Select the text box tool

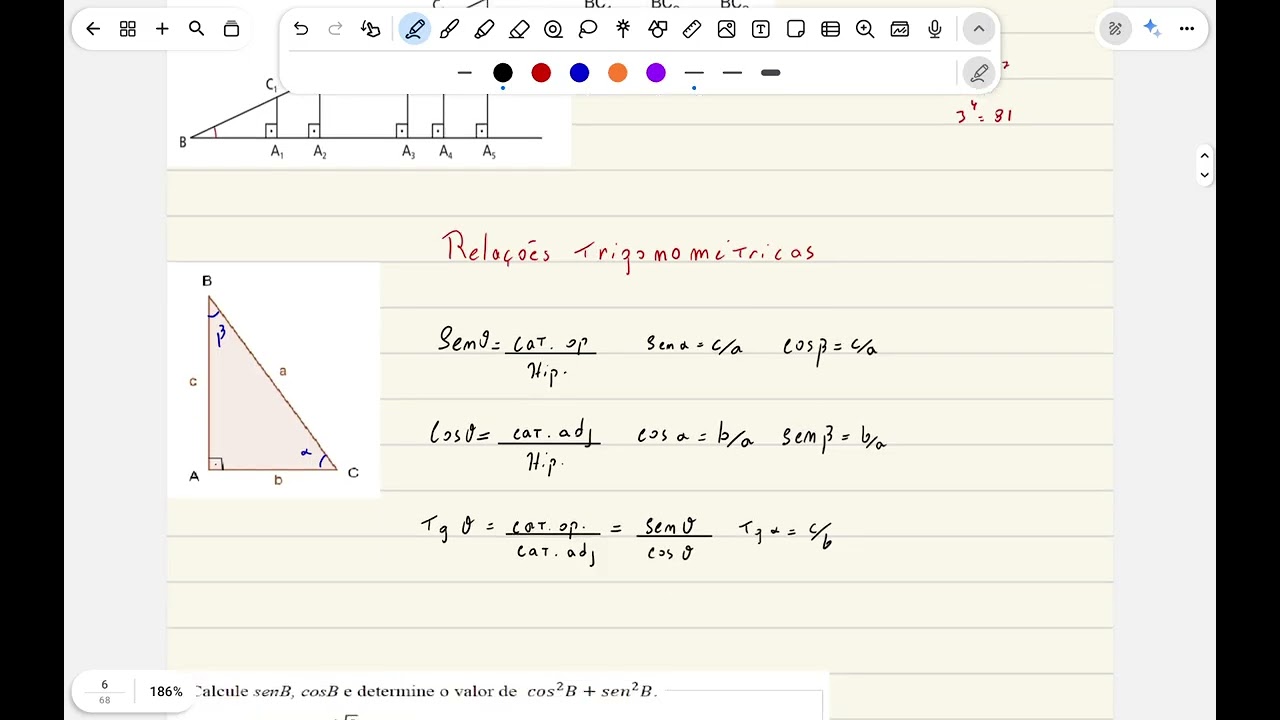click(761, 29)
